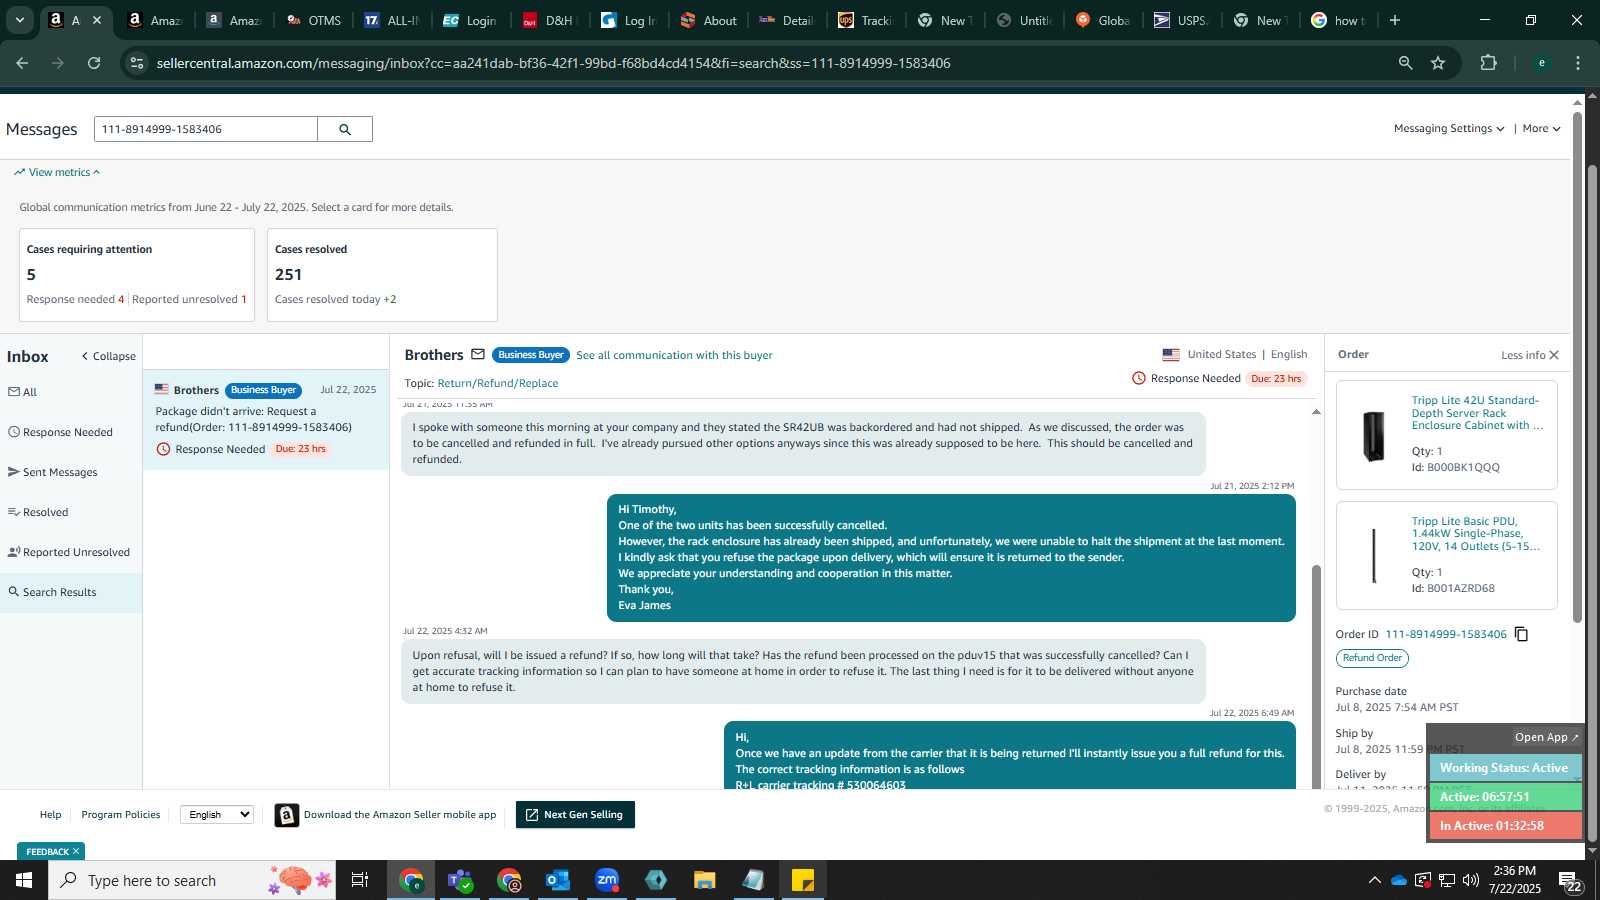Switch to the USPS browser tab

(x=1182, y=20)
